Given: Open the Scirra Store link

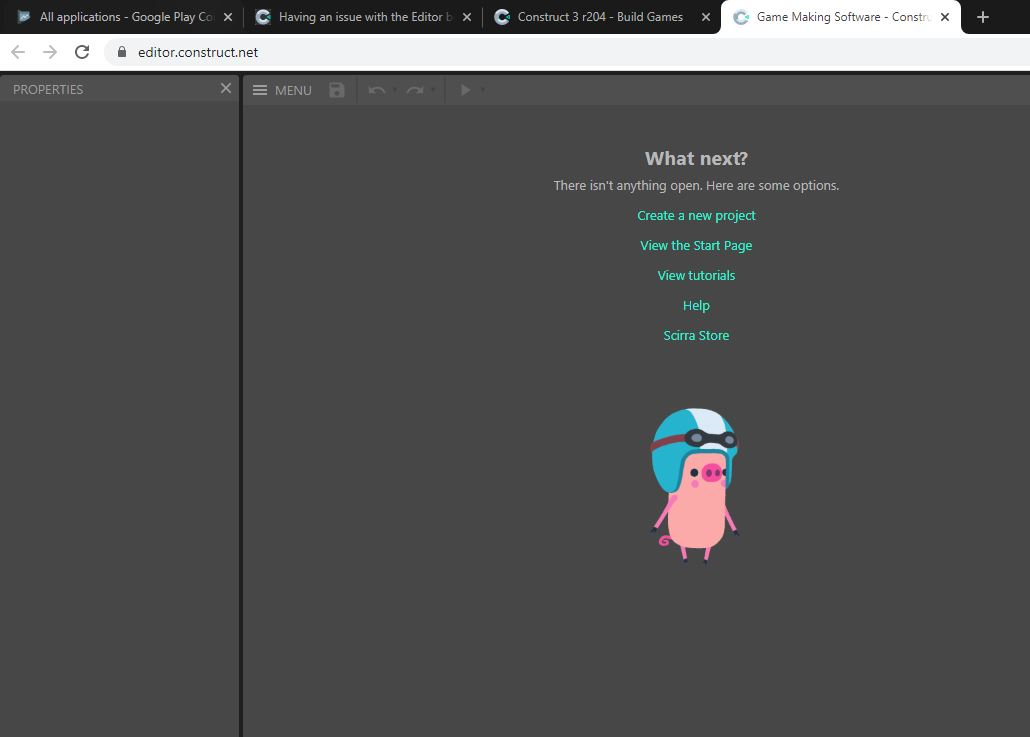Looking at the screenshot, I should pyautogui.click(x=696, y=336).
